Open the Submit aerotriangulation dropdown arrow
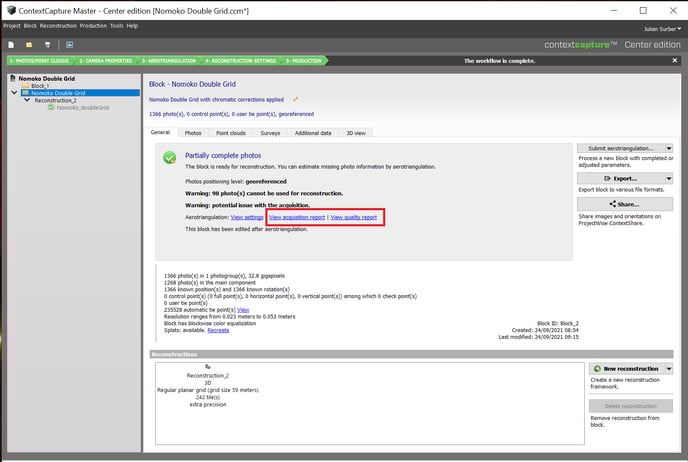The image size is (688, 462). (669, 148)
